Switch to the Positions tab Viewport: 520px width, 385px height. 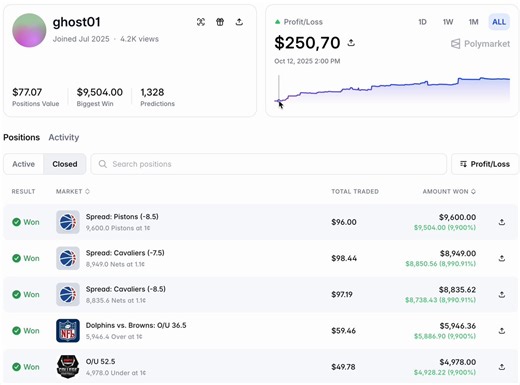22,137
